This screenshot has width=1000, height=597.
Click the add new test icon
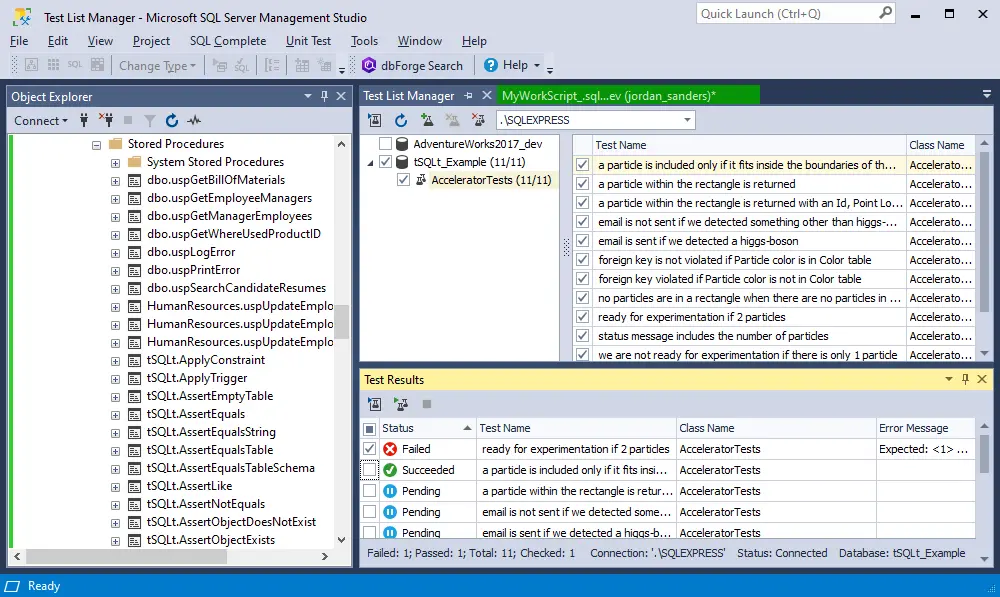click(x=427, y=120)
